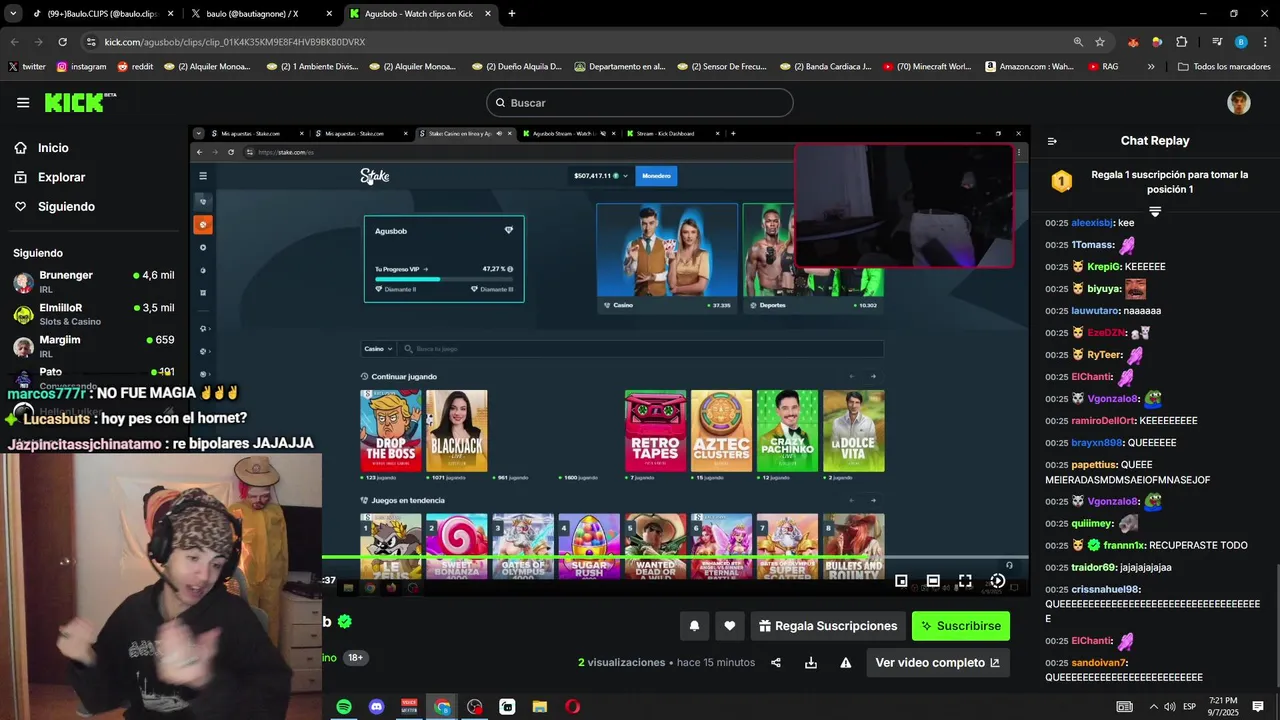Show more bookmarks overflow chevron
Image resolution: width=1280 pixels, height=720 pixels.
(x=1151, y=67)
